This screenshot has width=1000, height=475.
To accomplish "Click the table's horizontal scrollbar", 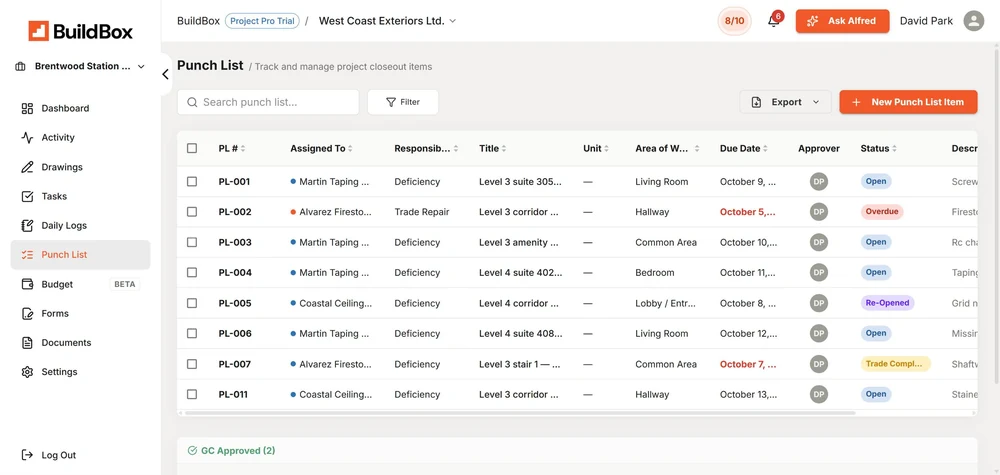I will click(520, 413).
